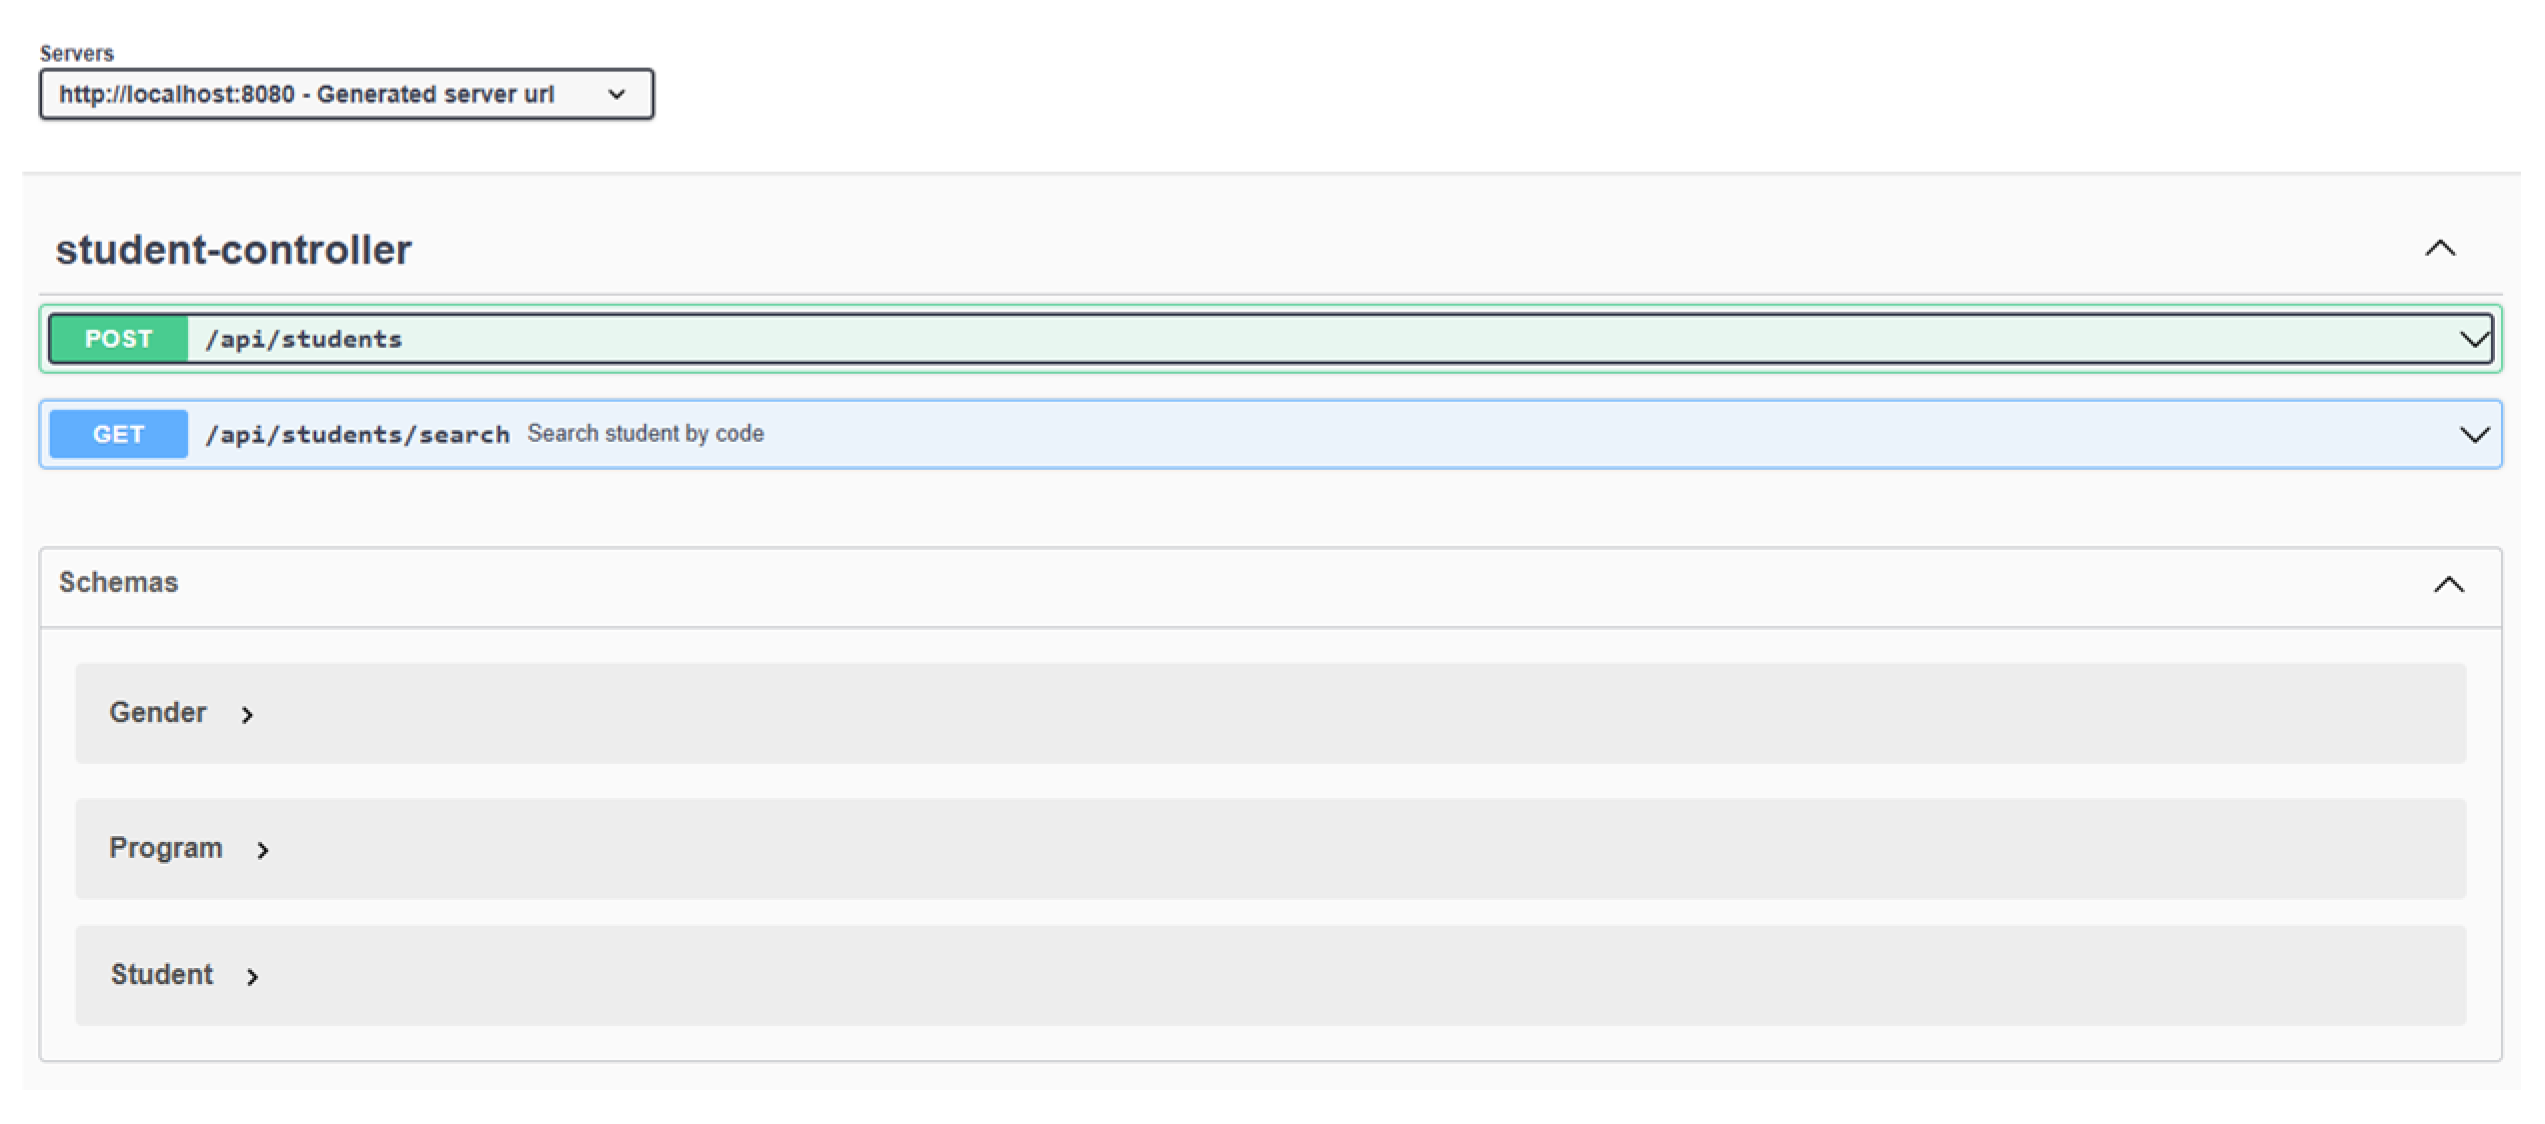Click the blue GET method badge

(x=118, y=434)
